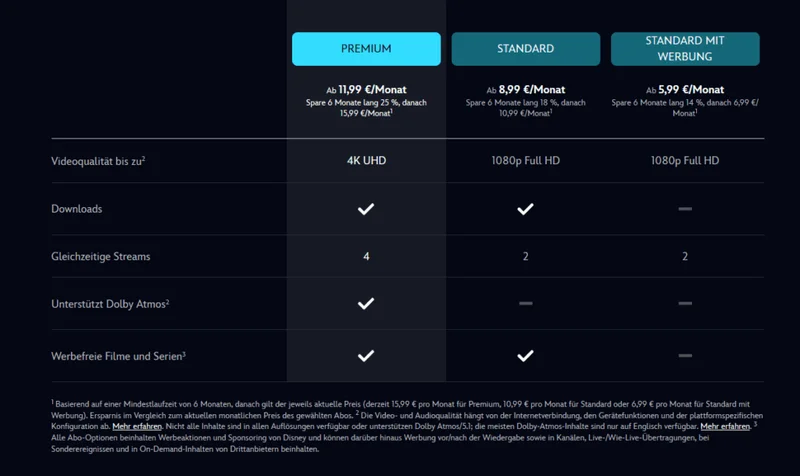Open first Mehr erfahren link after Konfiguration ab
Image resolution: width=800 pixels, height=476 pixels.
pos(137,427)
